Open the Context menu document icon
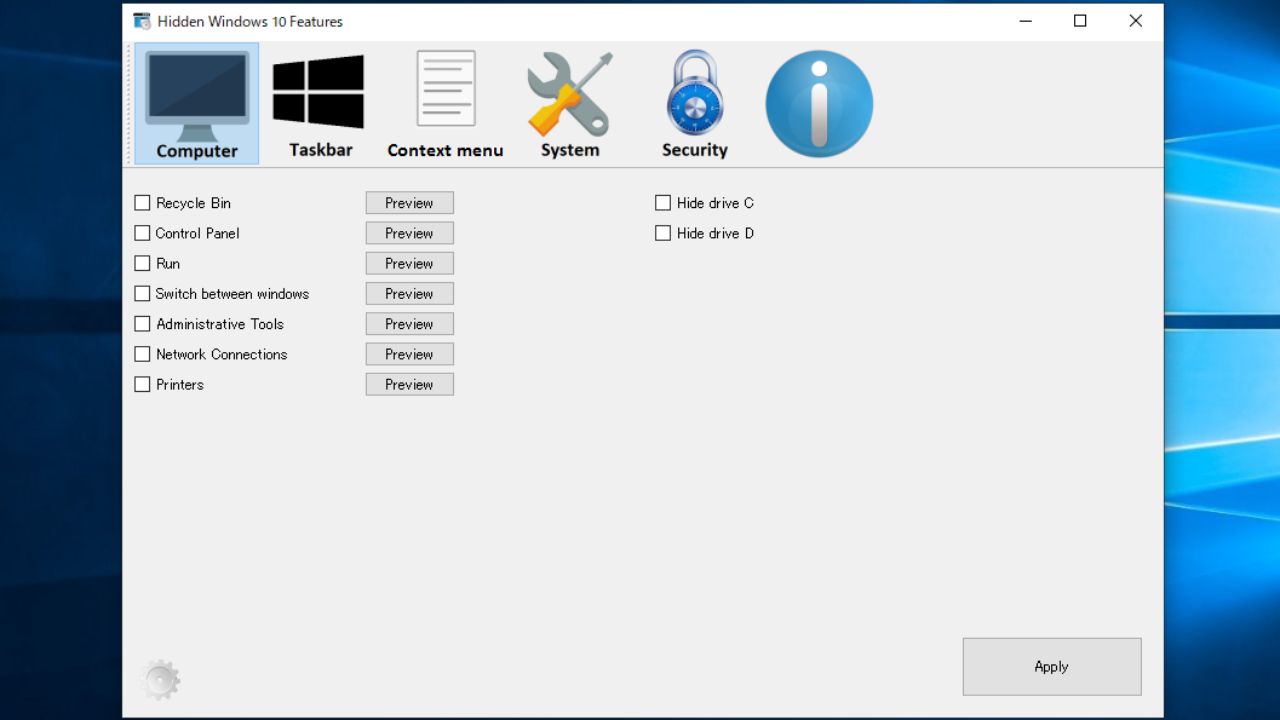Viewport: 1280px width, 720px height. coord(445,103)
